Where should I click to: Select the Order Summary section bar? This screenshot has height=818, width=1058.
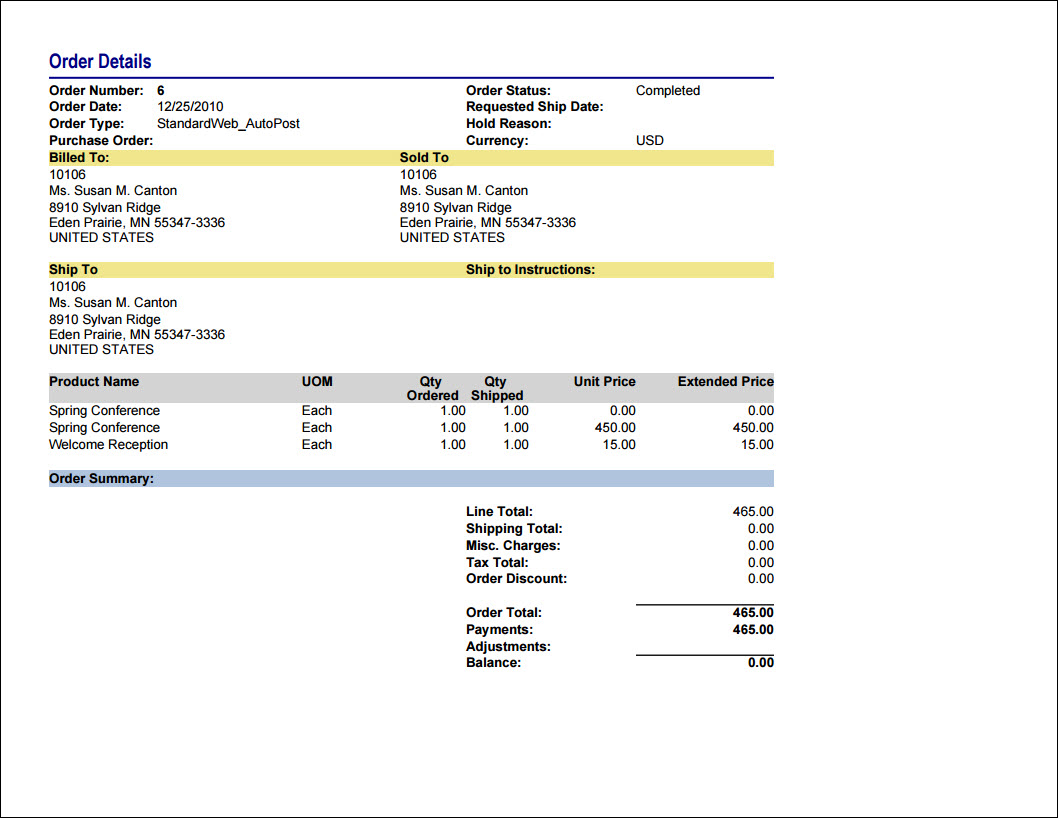tap(411, 479)
